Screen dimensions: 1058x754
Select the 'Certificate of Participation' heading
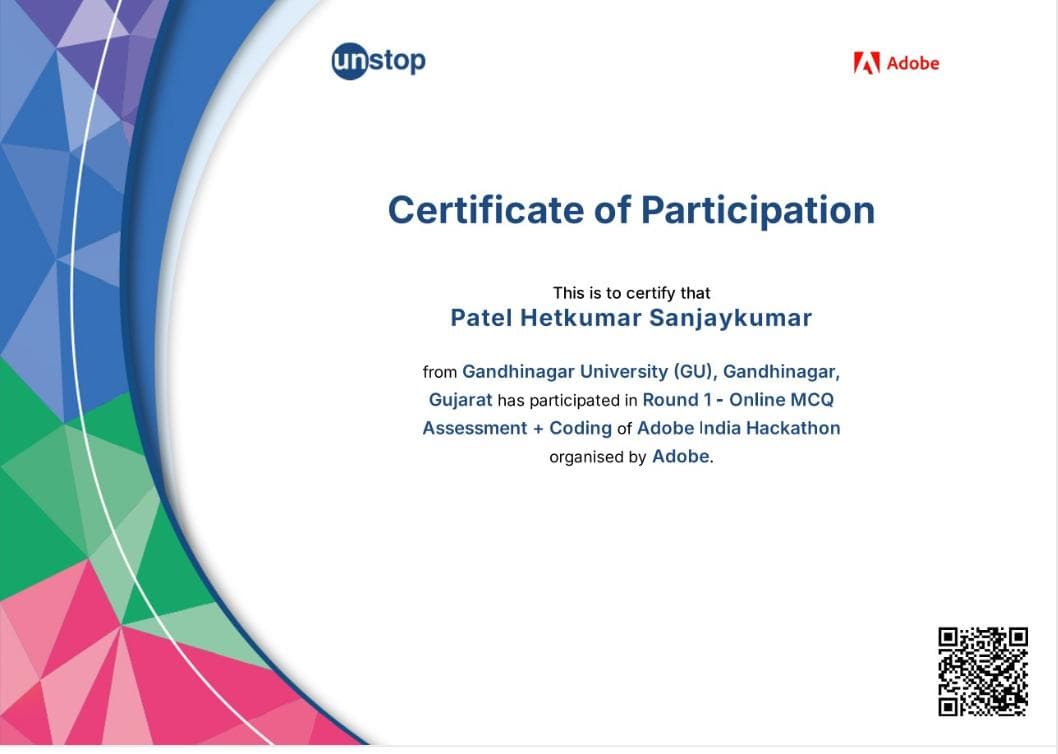click(x=630, y=211)
